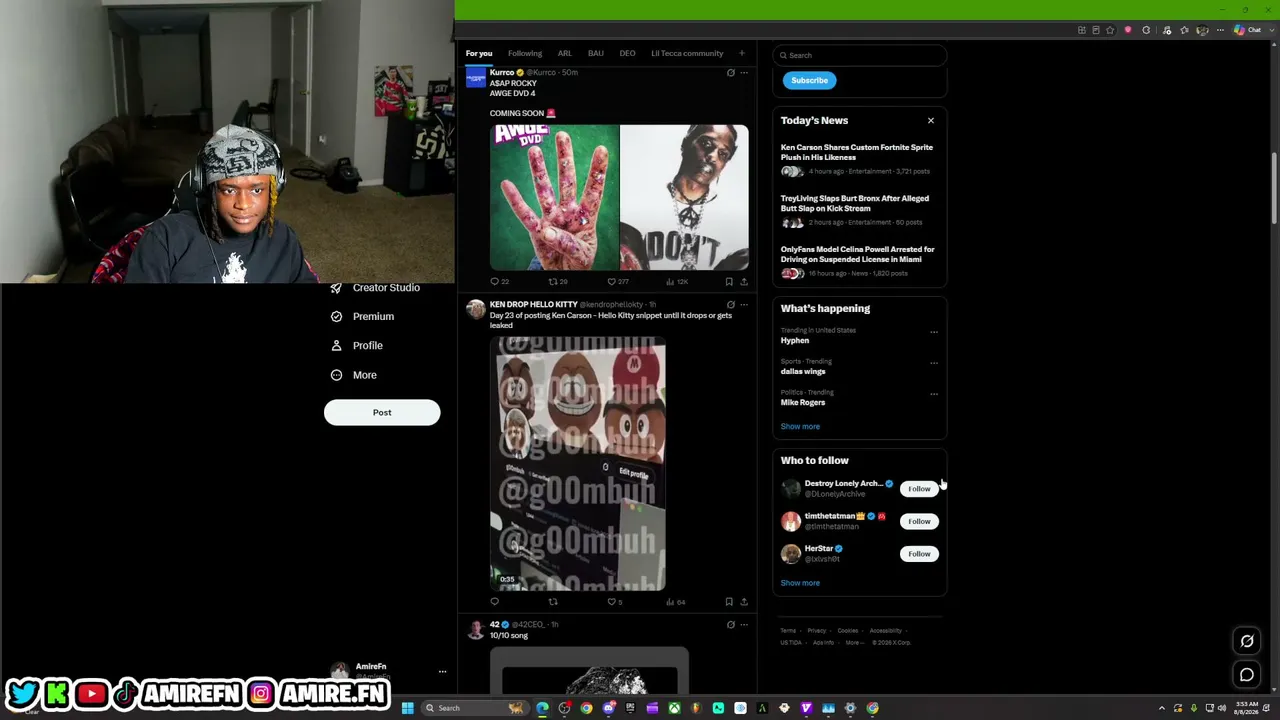This screenshot has height=720, width=1280.
Task: Repost the Hello Kitty snippet post
Action: (x=553, y=602)
